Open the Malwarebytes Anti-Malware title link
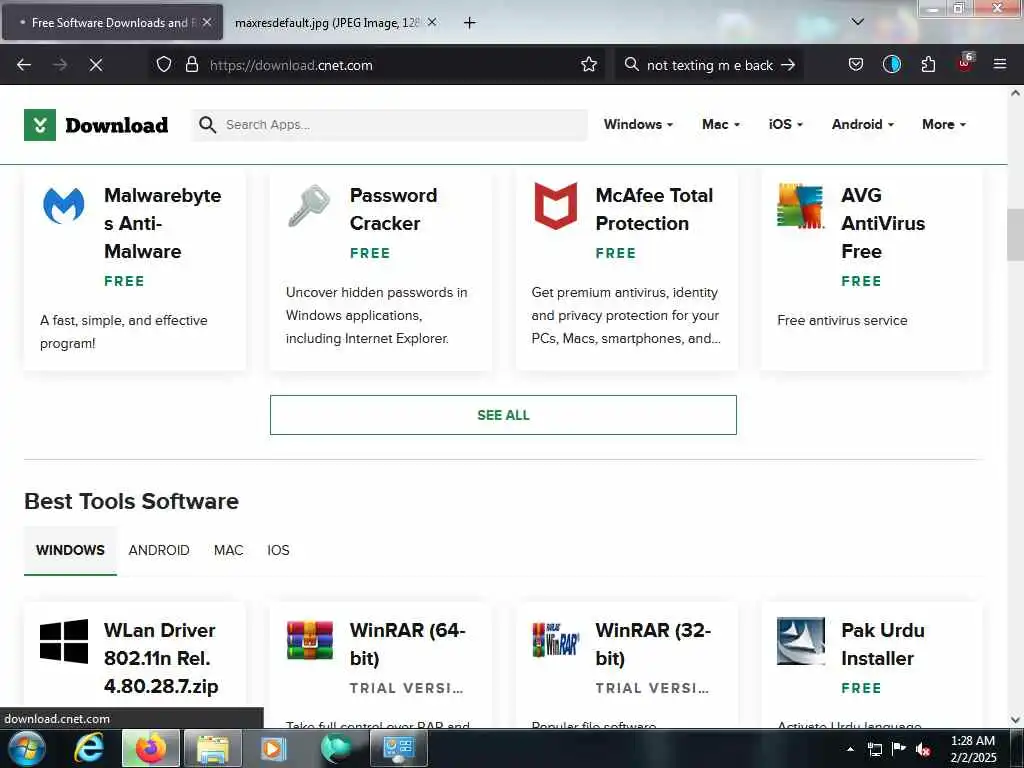This screenshot has height=768, width=1024. tap(162, 223)
